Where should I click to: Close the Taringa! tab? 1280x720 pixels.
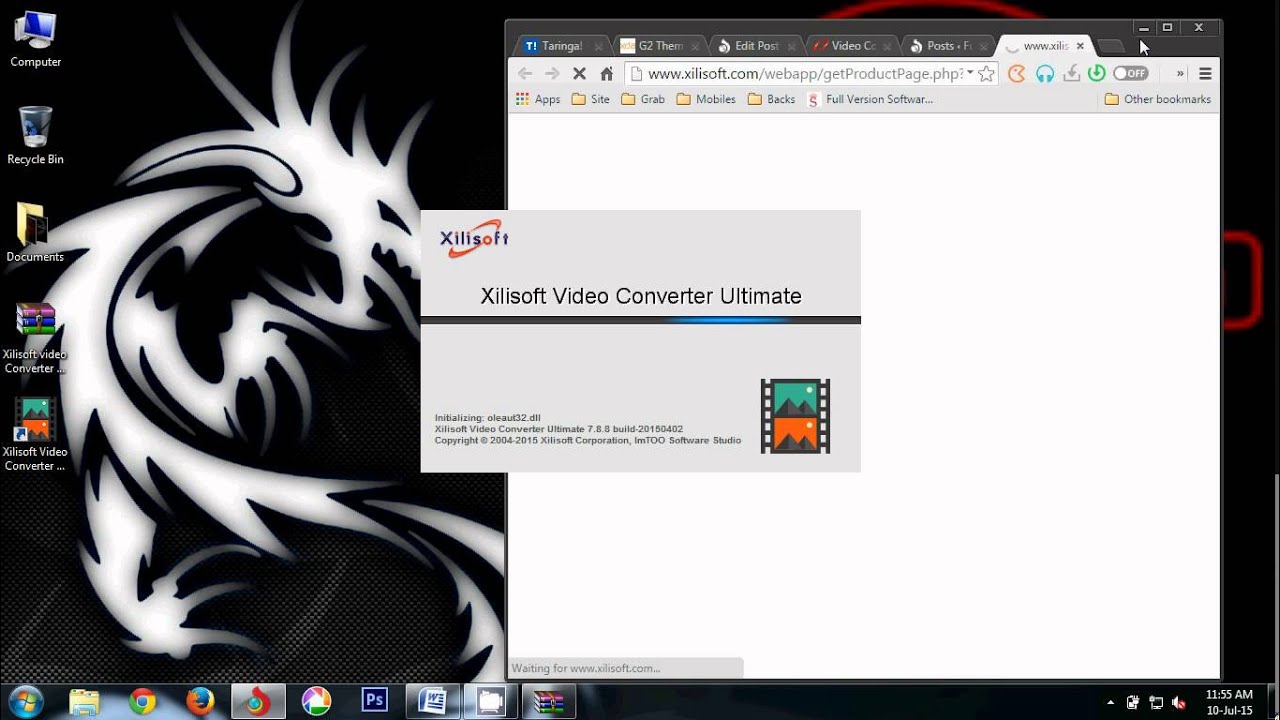pos(599,46)
